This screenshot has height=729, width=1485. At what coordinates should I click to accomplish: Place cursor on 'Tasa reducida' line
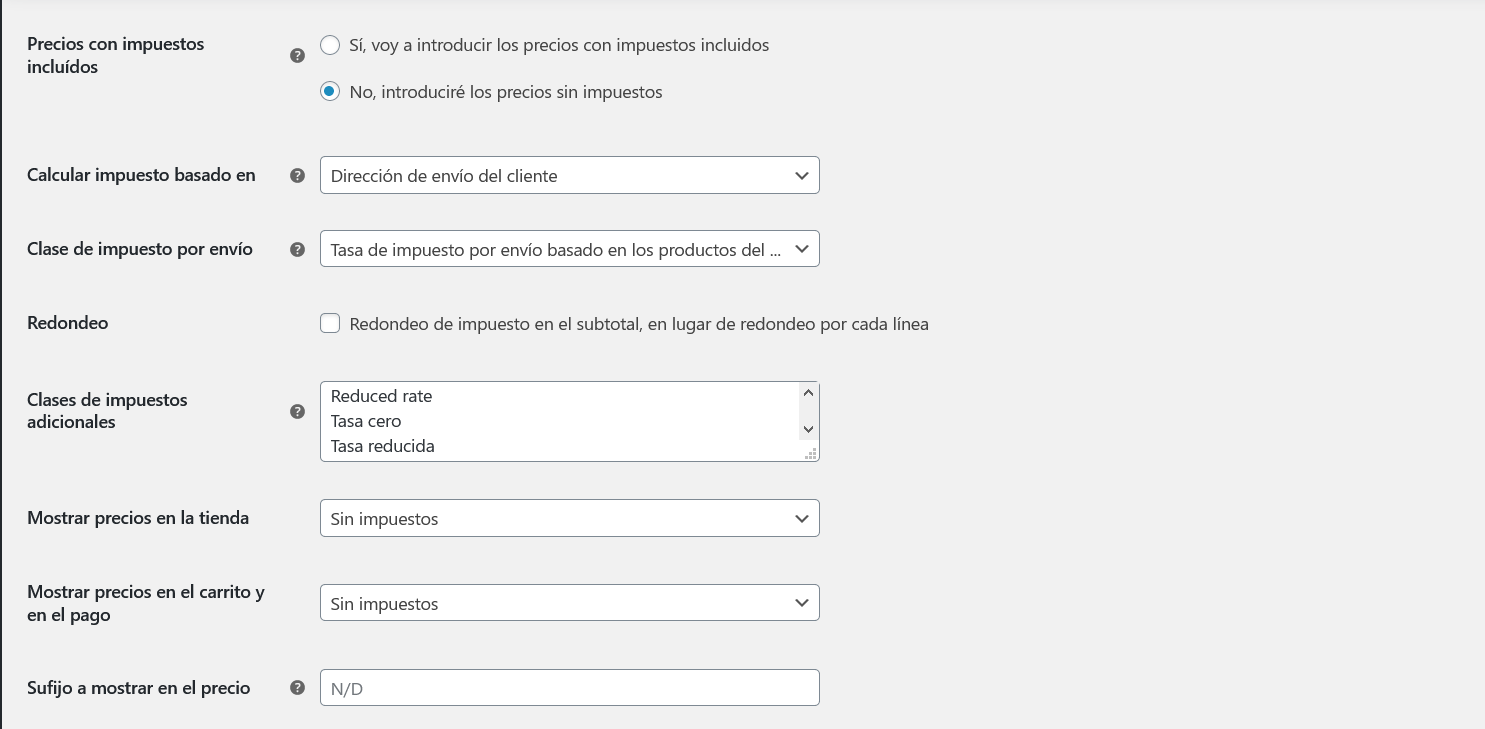click(x=383, y=446)
